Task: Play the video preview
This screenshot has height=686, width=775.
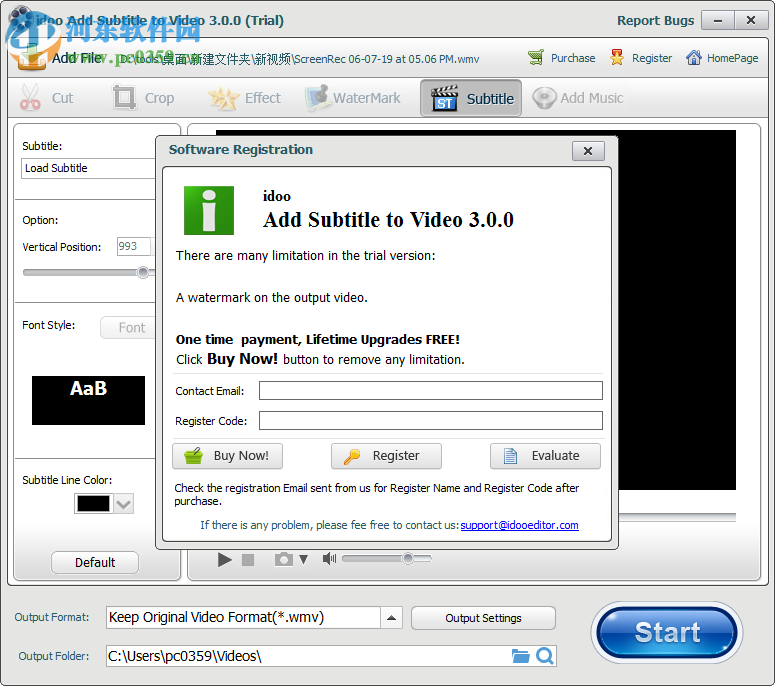Action: coord(224,559)
